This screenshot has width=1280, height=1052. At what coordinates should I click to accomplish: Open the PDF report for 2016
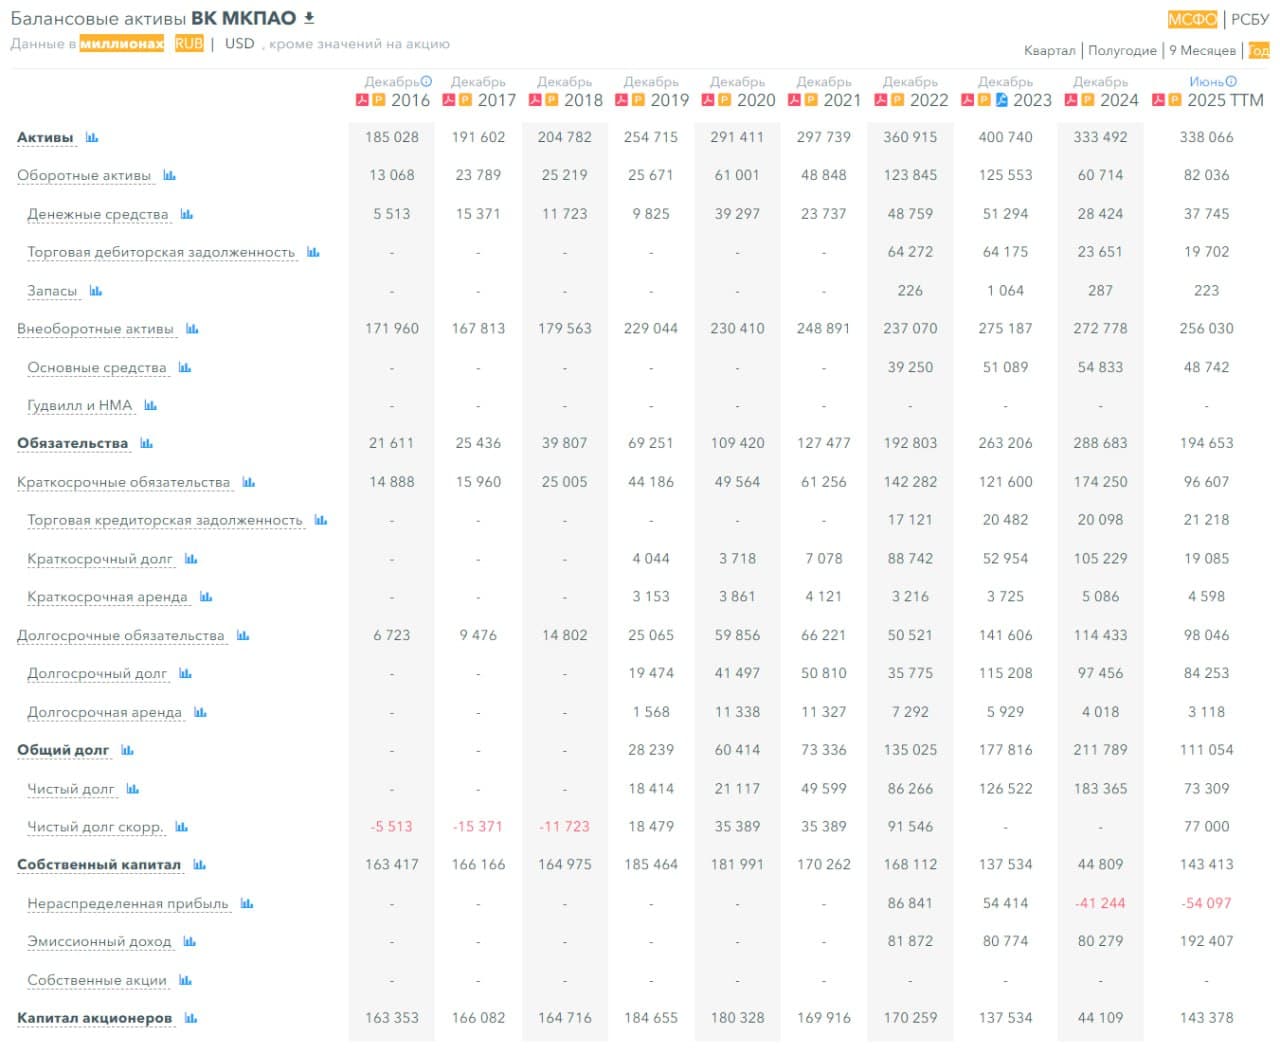point(363,100)
